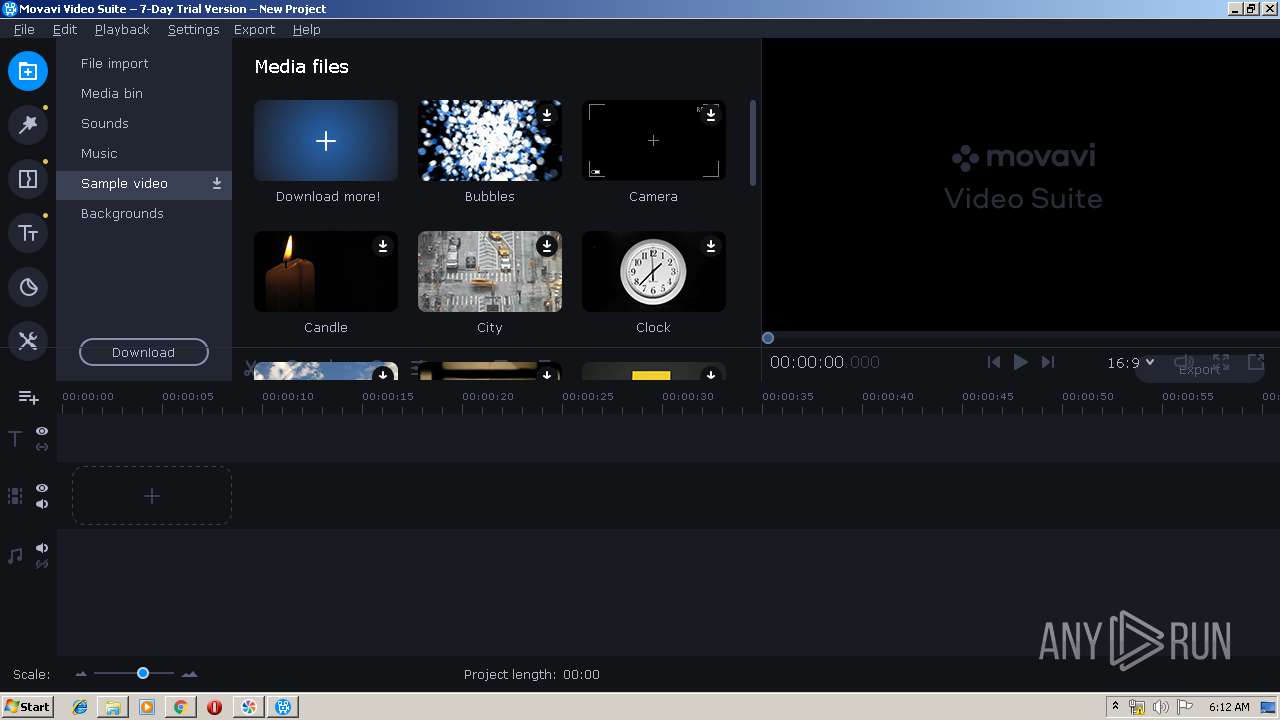Open the Edit menu
The width and height of the screenshot is (1280, 720).
[x=65, y=29]
